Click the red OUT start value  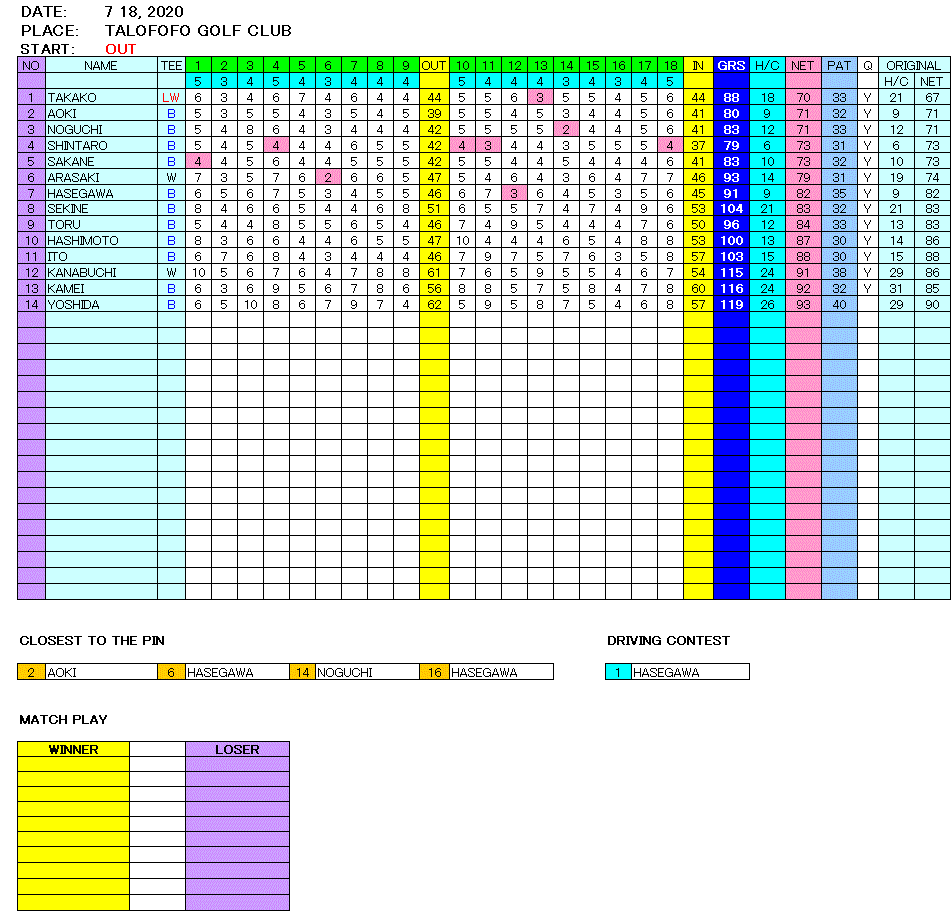[120, 49]
